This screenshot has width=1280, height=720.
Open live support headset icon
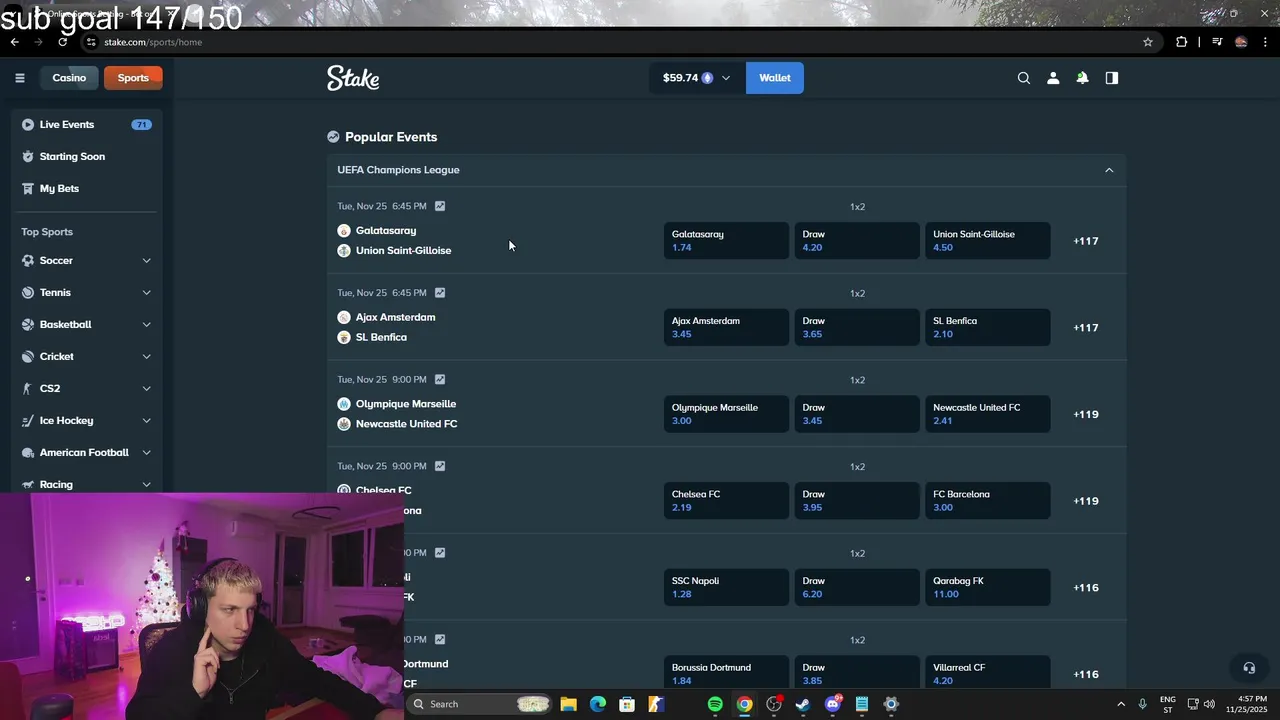[x=1249, y=668]
